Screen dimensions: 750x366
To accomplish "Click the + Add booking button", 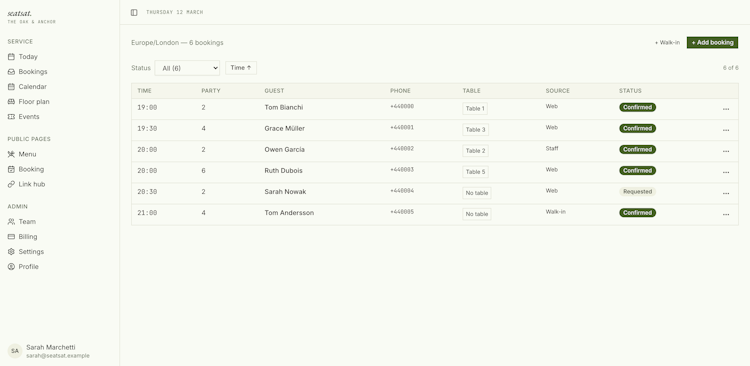I will 712,43.
